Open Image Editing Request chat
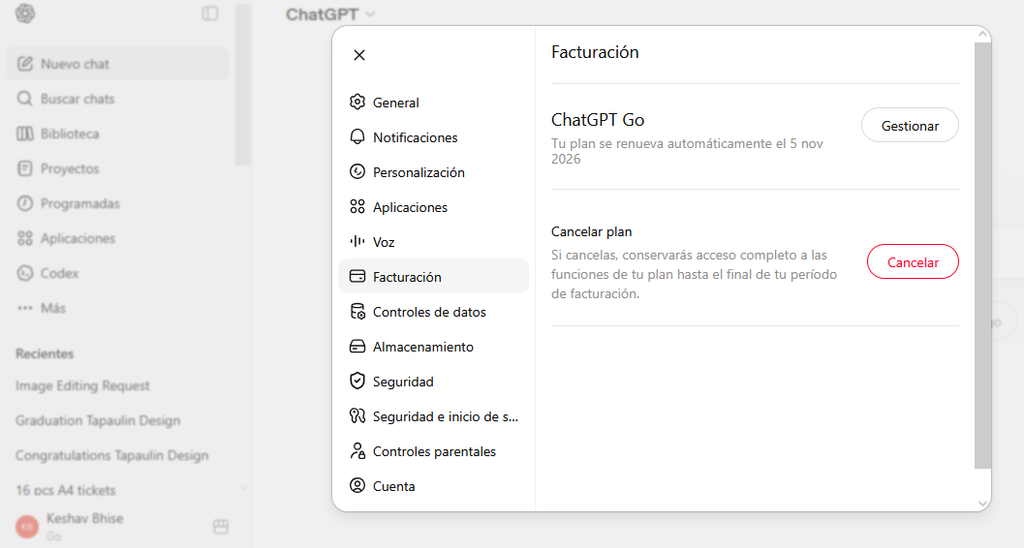1024x548 pixels. (x=118, y=385)
